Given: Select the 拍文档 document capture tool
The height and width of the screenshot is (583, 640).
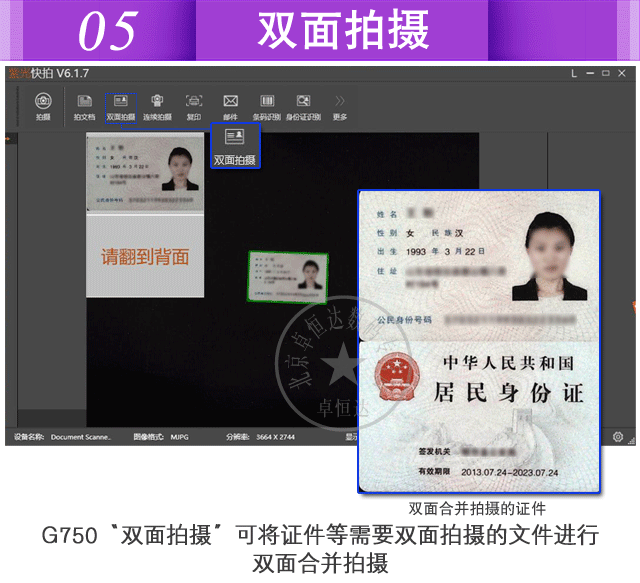Looking at the screenshot, I should click(84, 107).
